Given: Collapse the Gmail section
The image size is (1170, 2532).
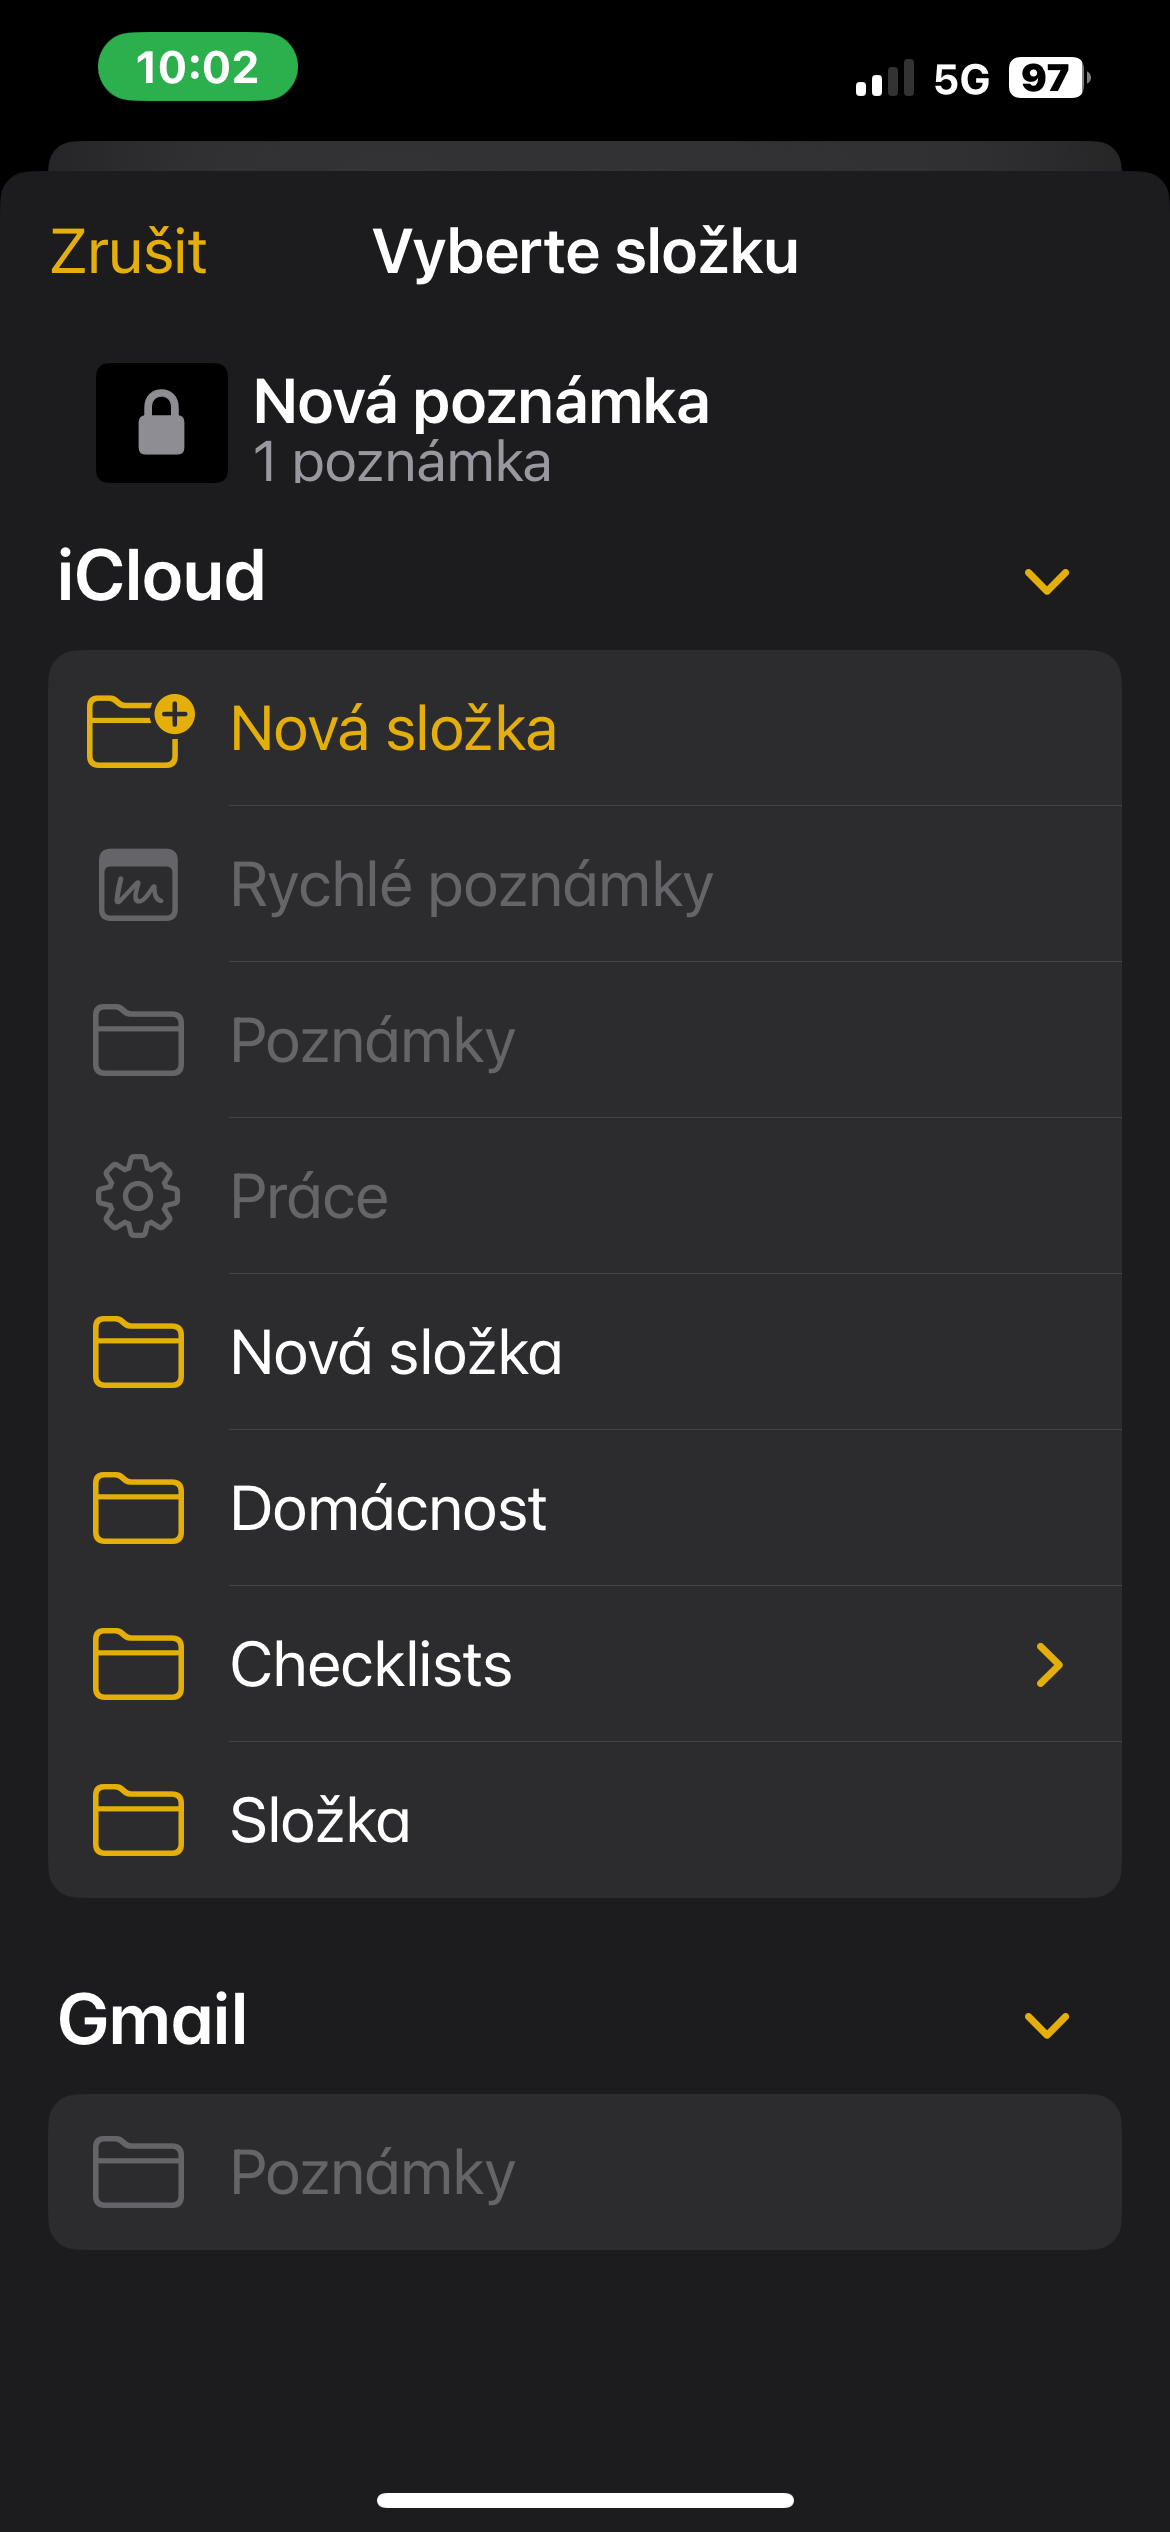Looking at the screenshot, I should (x=1047, y=2024).
